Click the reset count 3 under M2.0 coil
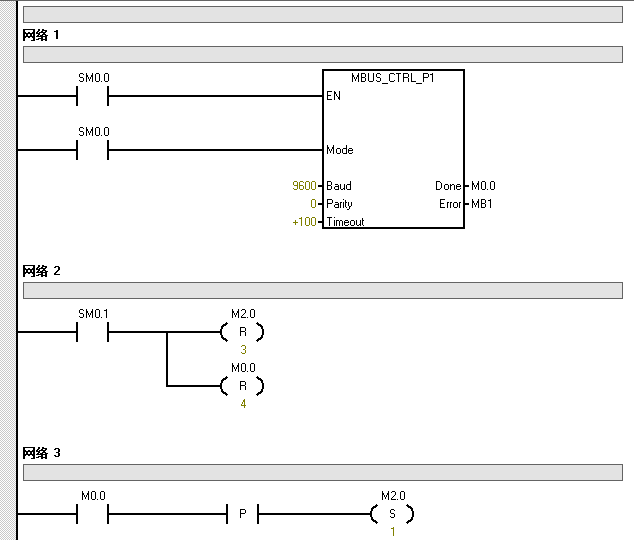 243,351
